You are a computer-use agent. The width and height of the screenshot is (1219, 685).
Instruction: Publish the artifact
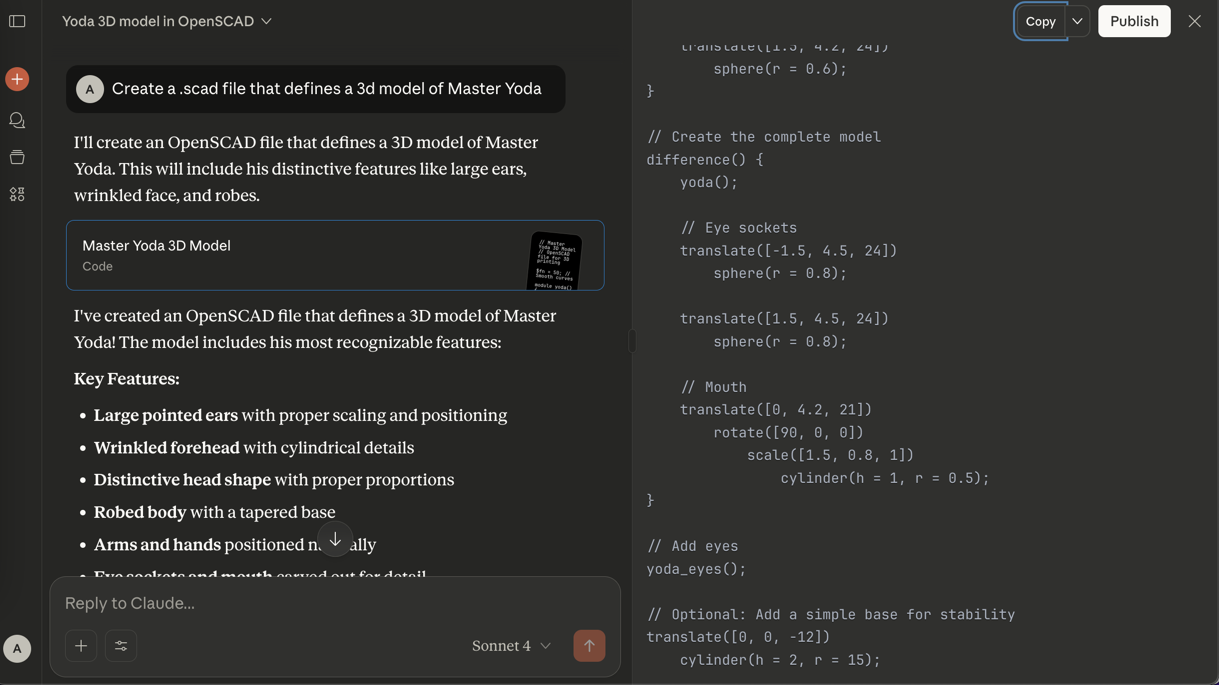pos(1134,21)
